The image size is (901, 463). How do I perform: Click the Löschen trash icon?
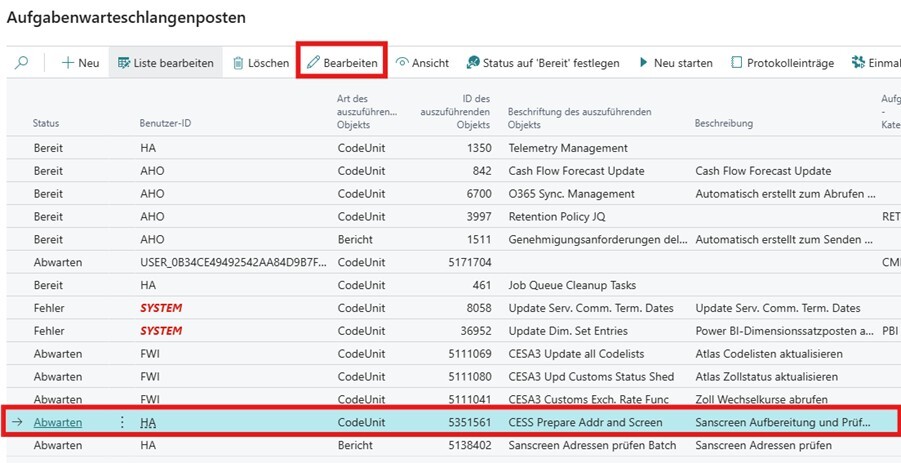(x=238, y=63)
